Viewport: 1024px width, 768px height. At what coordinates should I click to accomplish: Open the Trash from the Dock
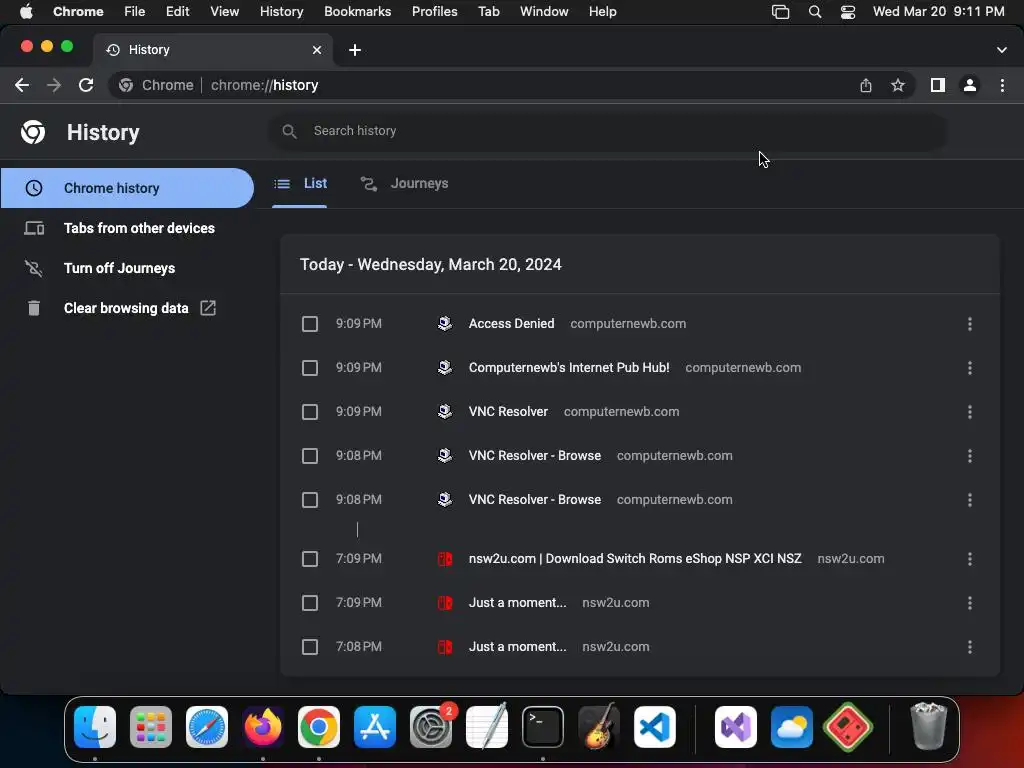click(928, 727)
